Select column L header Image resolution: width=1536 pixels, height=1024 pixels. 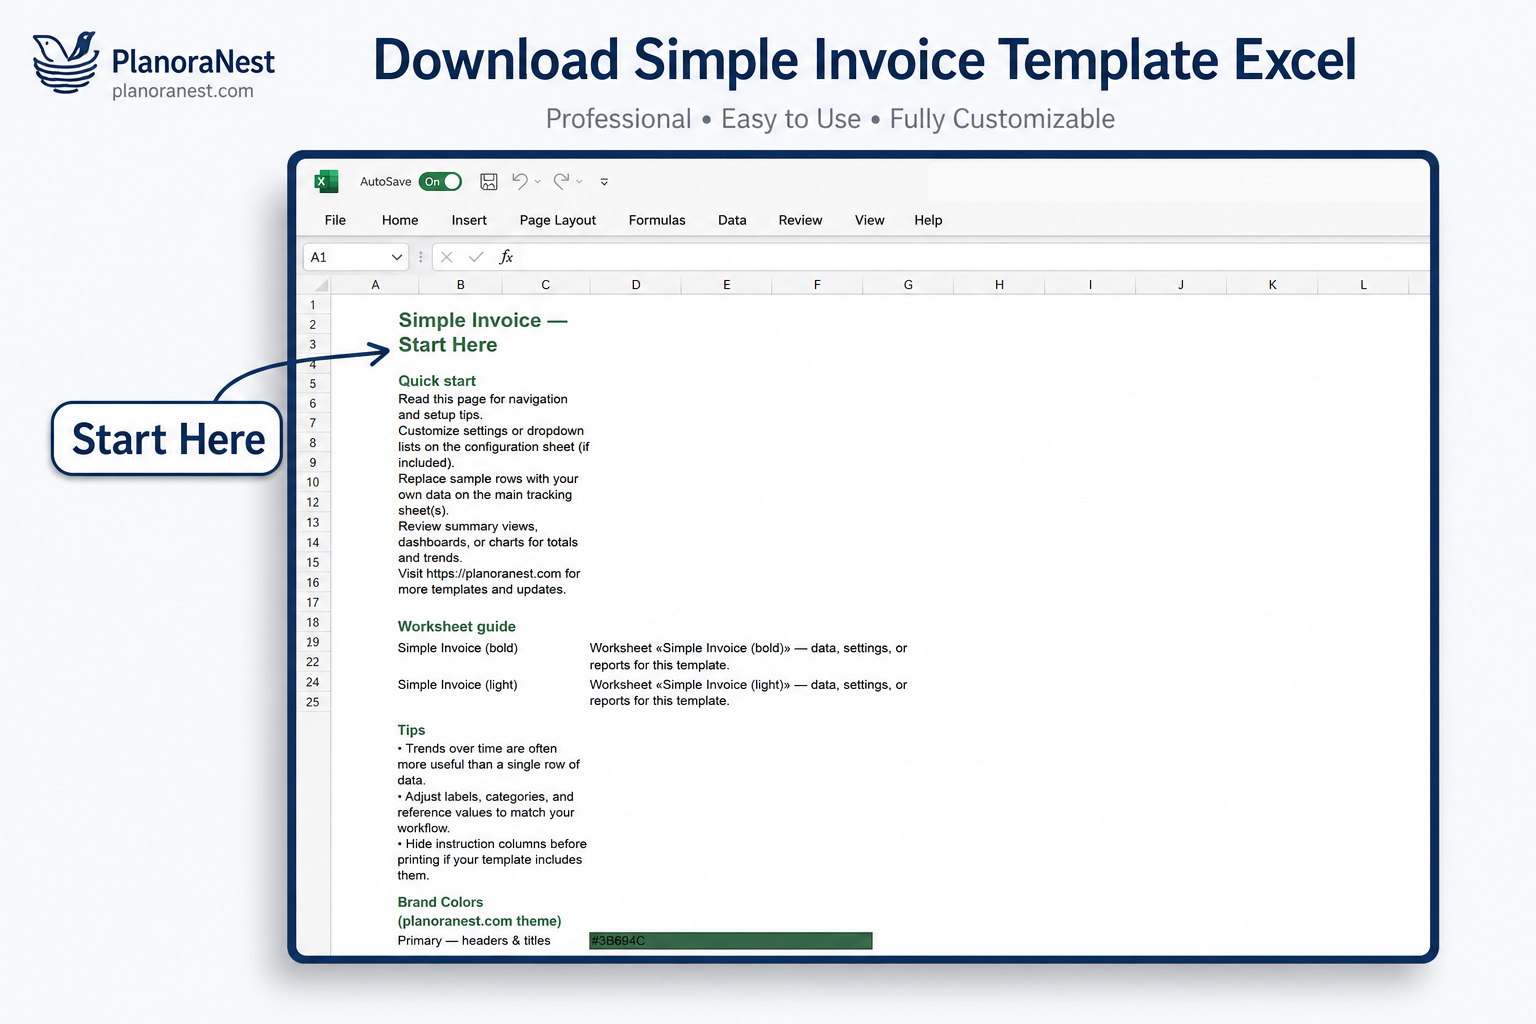[x=1363, y=285]
